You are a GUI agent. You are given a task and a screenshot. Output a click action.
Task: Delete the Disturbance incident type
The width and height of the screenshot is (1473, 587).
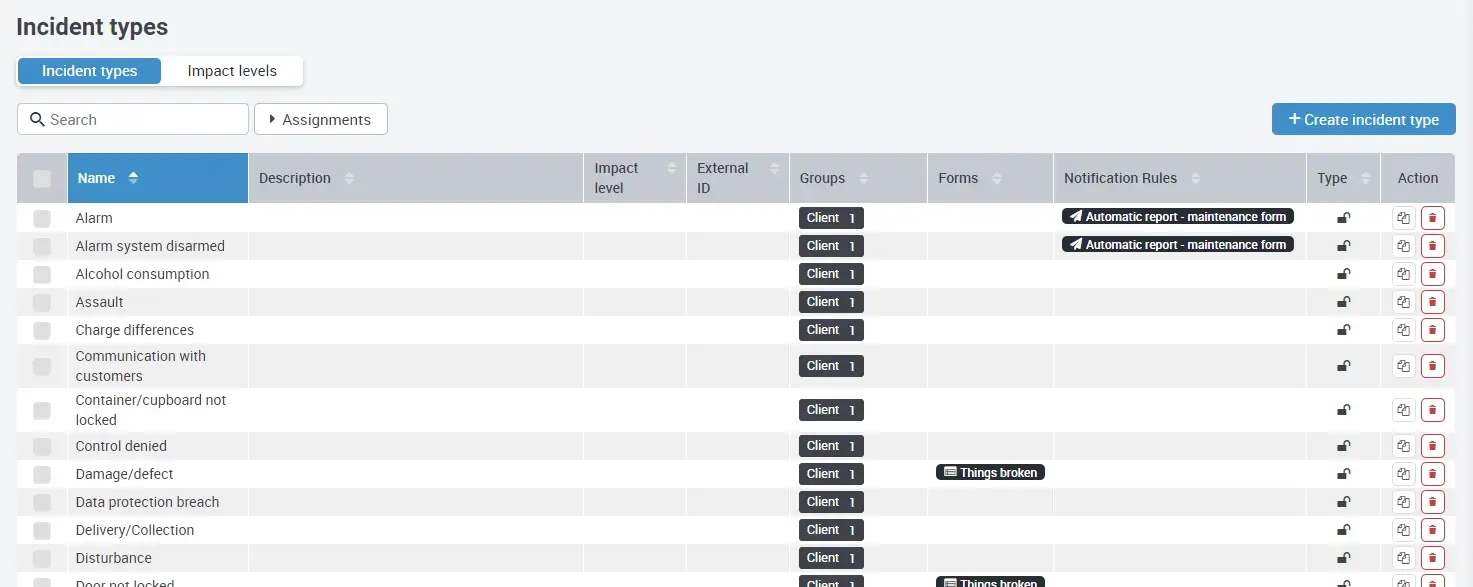pyautogui.click(x=1432, y=558)
